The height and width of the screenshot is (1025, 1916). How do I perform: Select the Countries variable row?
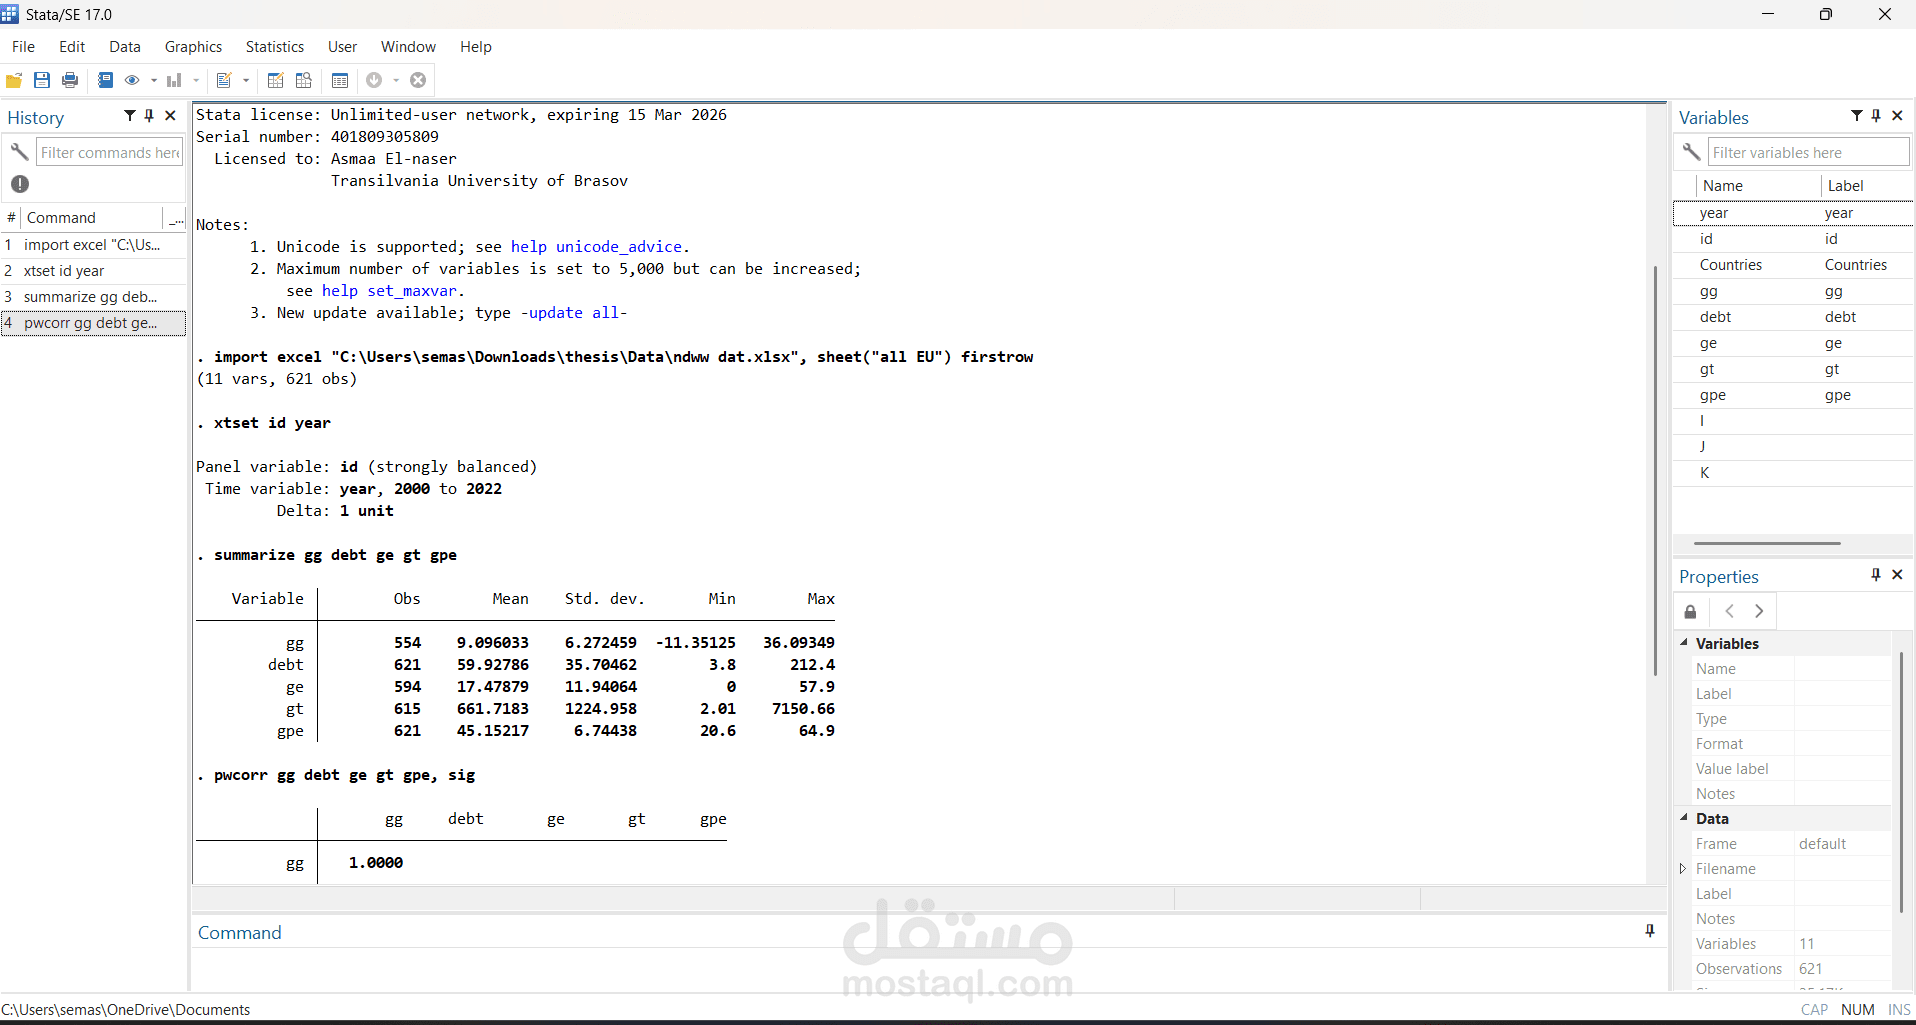click(1792, 265)
